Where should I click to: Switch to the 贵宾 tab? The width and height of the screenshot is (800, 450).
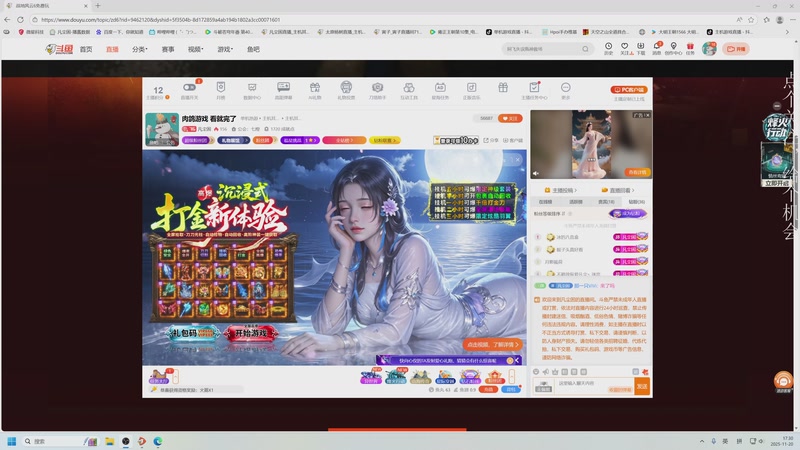[x=606, y=202]
